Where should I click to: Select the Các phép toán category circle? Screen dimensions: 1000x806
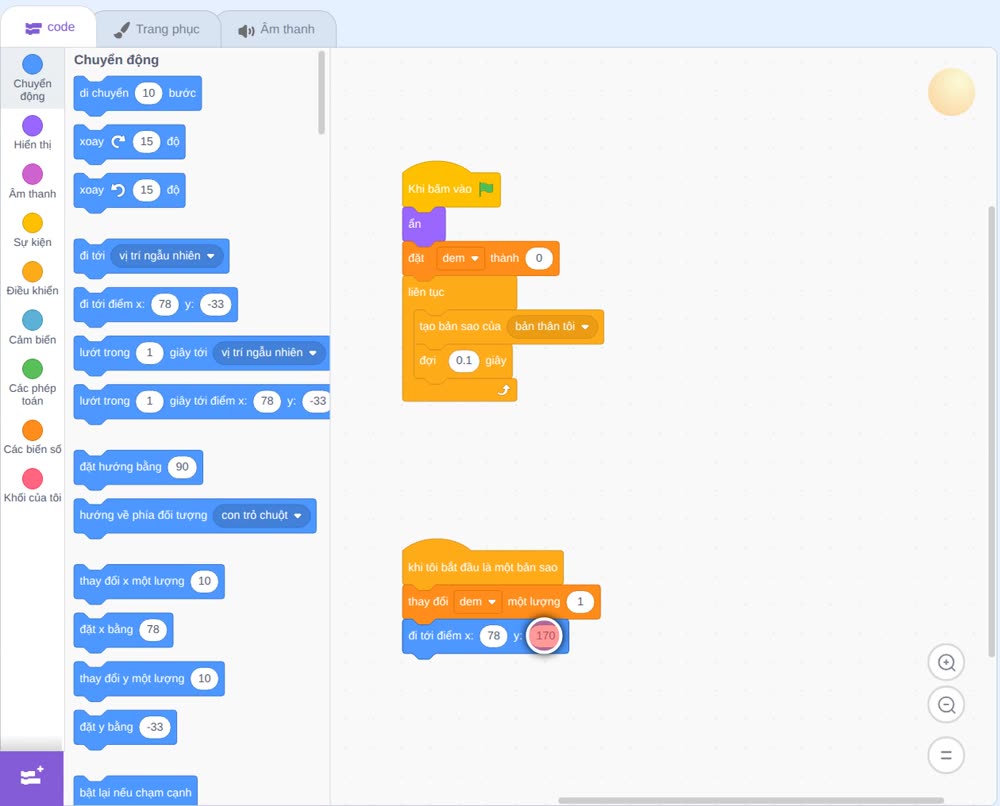click(x=33, y=369)
